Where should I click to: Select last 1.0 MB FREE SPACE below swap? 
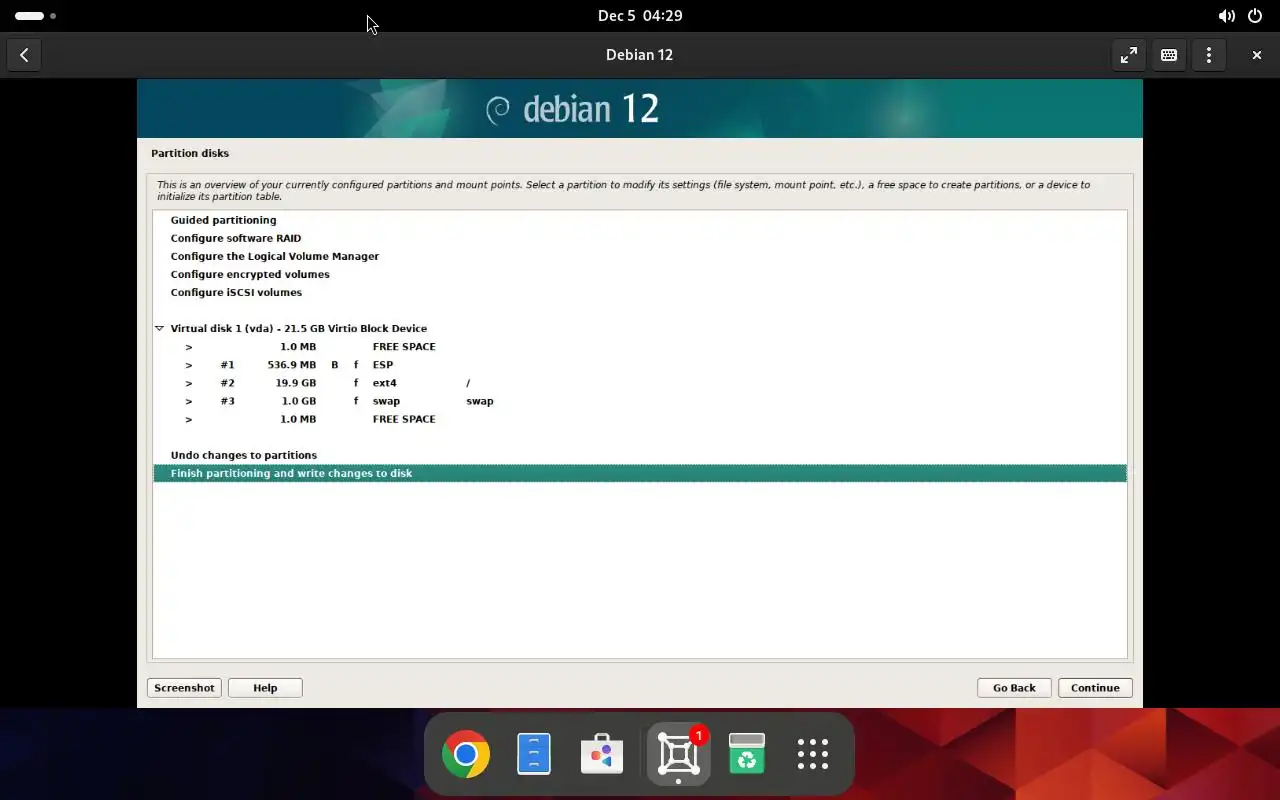640,418
